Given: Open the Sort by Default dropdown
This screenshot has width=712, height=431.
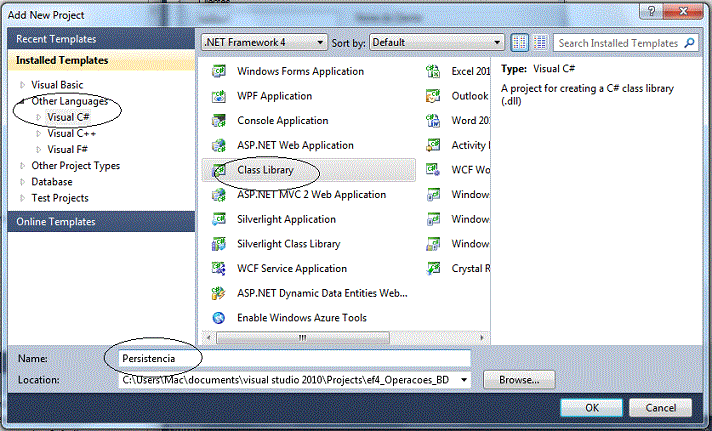Looking at the screenshot, I should pyautogui.click(x=437, y=43).
